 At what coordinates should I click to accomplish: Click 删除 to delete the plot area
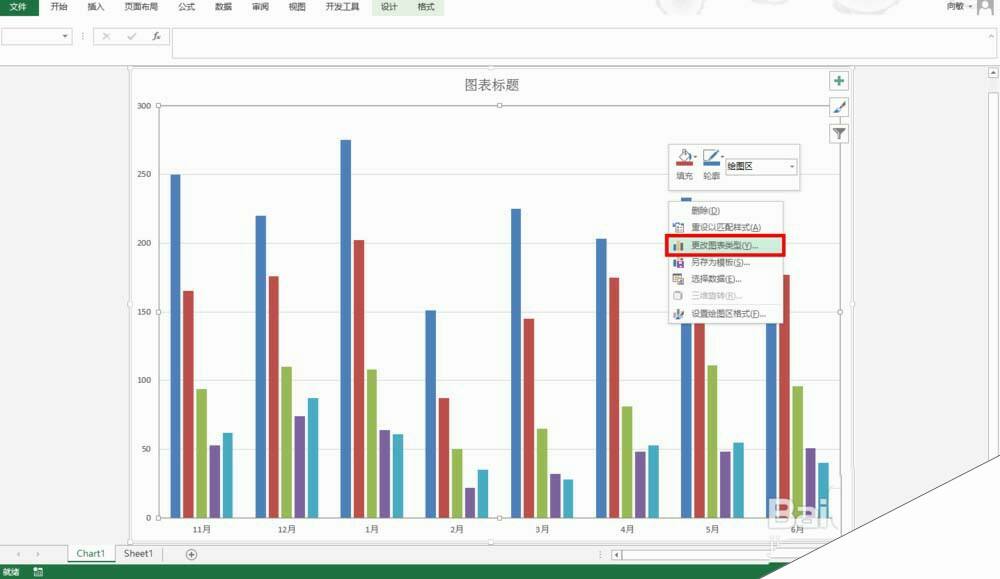pyautogui.click(x=705, y=210)
